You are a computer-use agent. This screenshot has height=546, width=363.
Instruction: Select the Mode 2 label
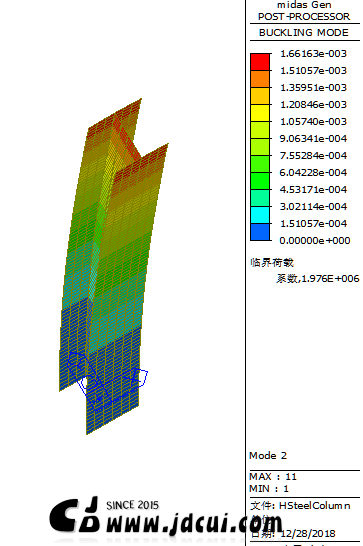point(268,455)
